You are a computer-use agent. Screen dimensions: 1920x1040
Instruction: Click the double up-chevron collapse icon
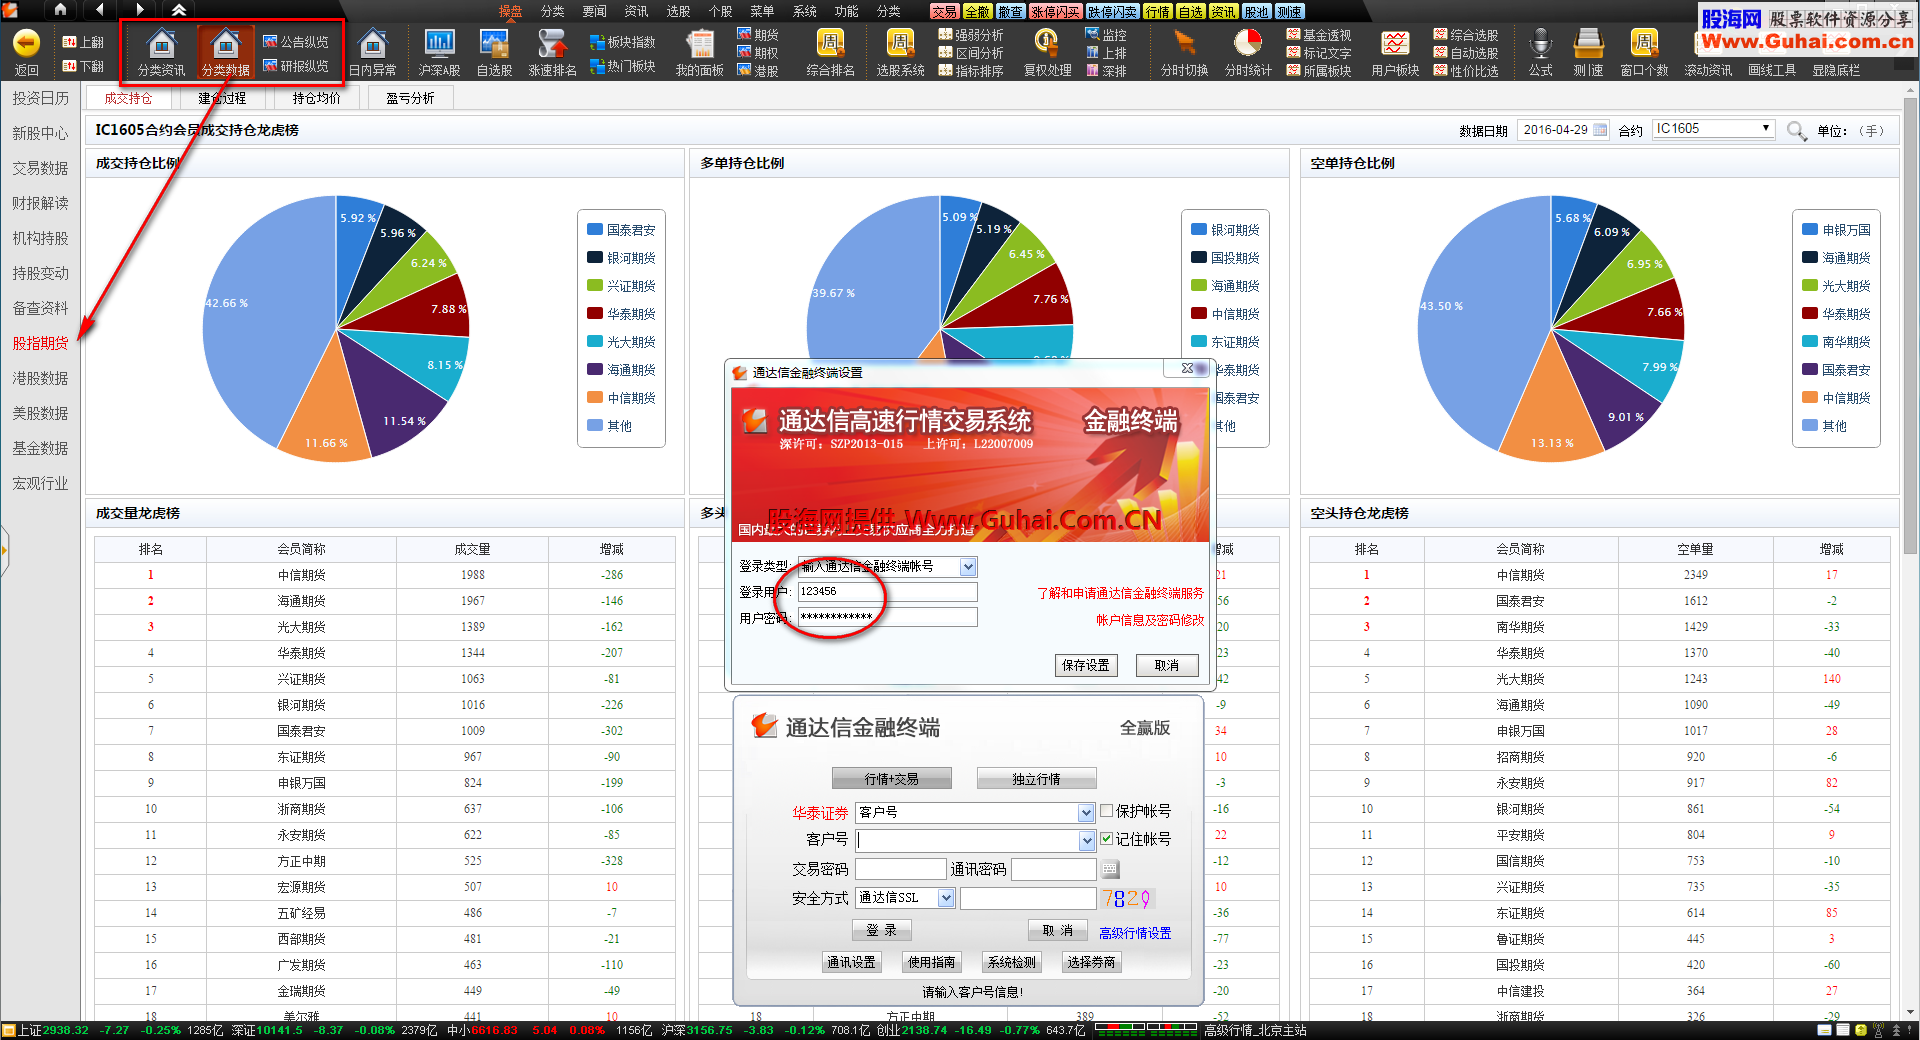tap(179, 10)
